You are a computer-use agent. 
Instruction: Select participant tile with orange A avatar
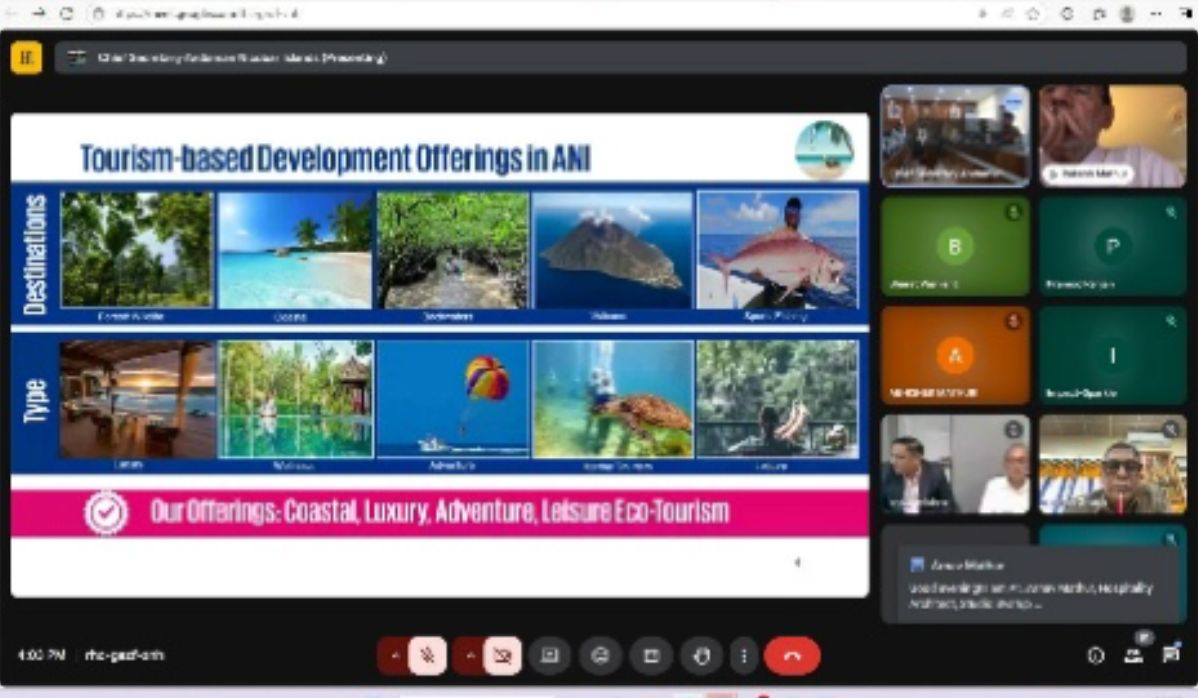click(x=954, y=355)
